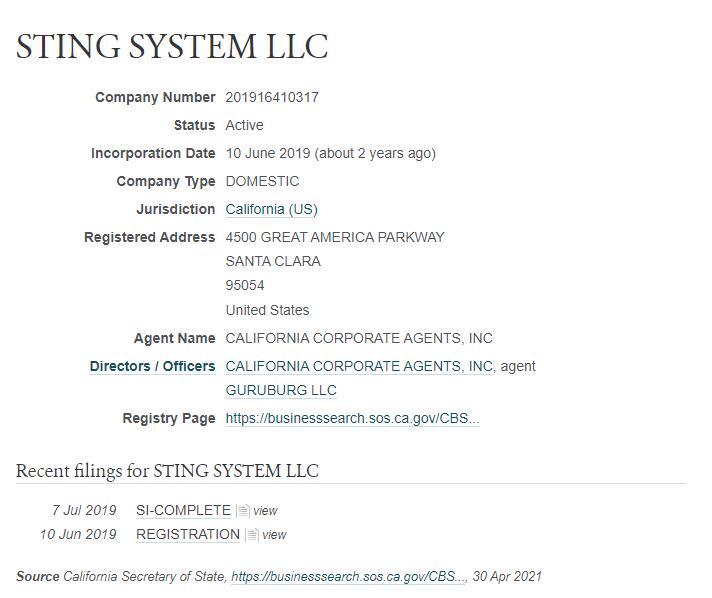Open CALIFORNIA CORPORATE AGENTS, INC officer link

(359, 366)
